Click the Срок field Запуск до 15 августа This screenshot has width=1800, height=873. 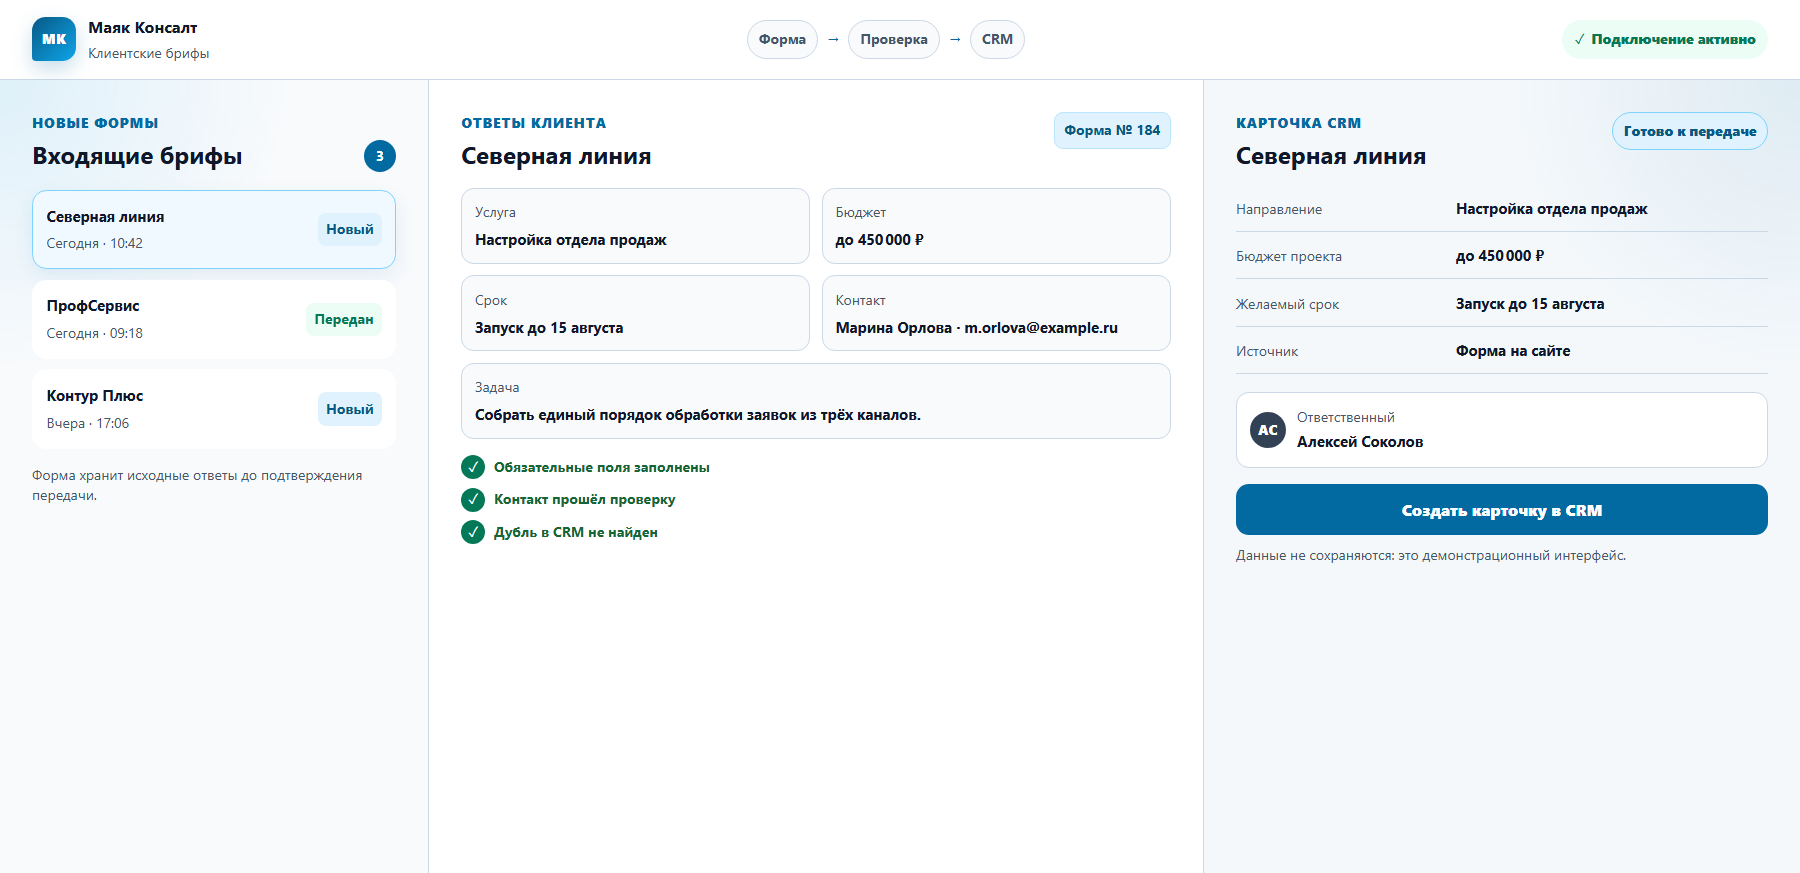tap(635, 313)
